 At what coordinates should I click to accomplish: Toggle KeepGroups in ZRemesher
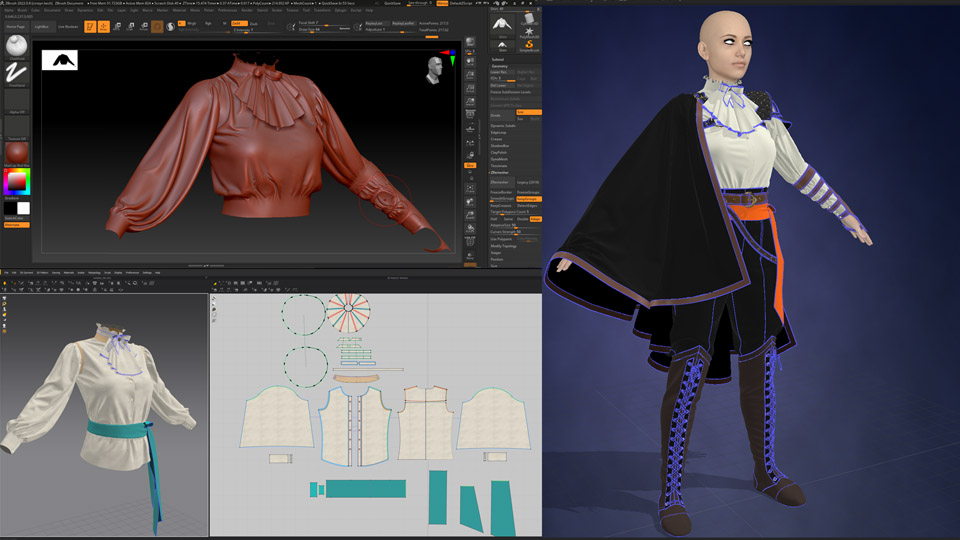[529, 199]
